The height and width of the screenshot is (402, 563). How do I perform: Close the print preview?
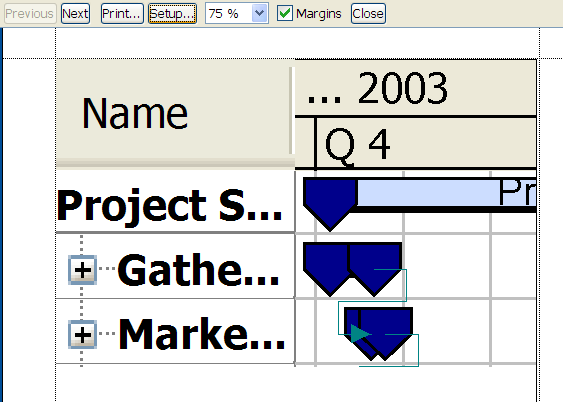[x=368, y=14]
